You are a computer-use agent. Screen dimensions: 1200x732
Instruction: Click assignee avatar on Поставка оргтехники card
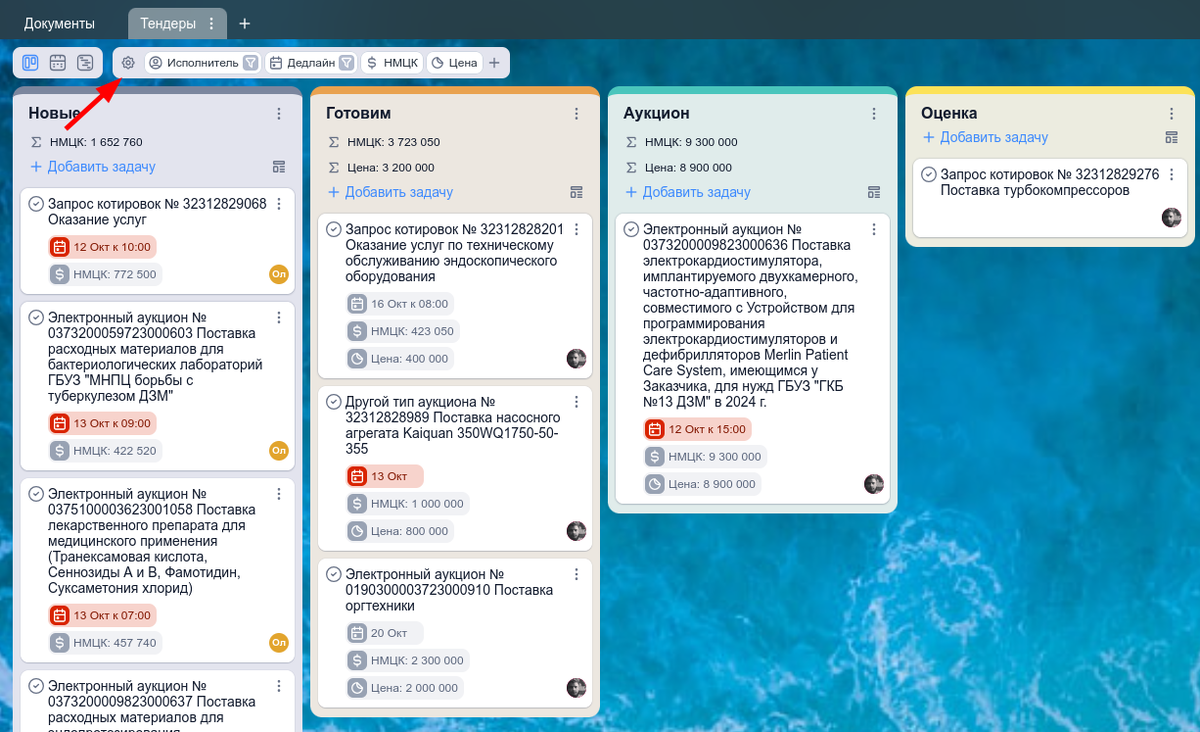pyautogui.click(x=577, y=688)
